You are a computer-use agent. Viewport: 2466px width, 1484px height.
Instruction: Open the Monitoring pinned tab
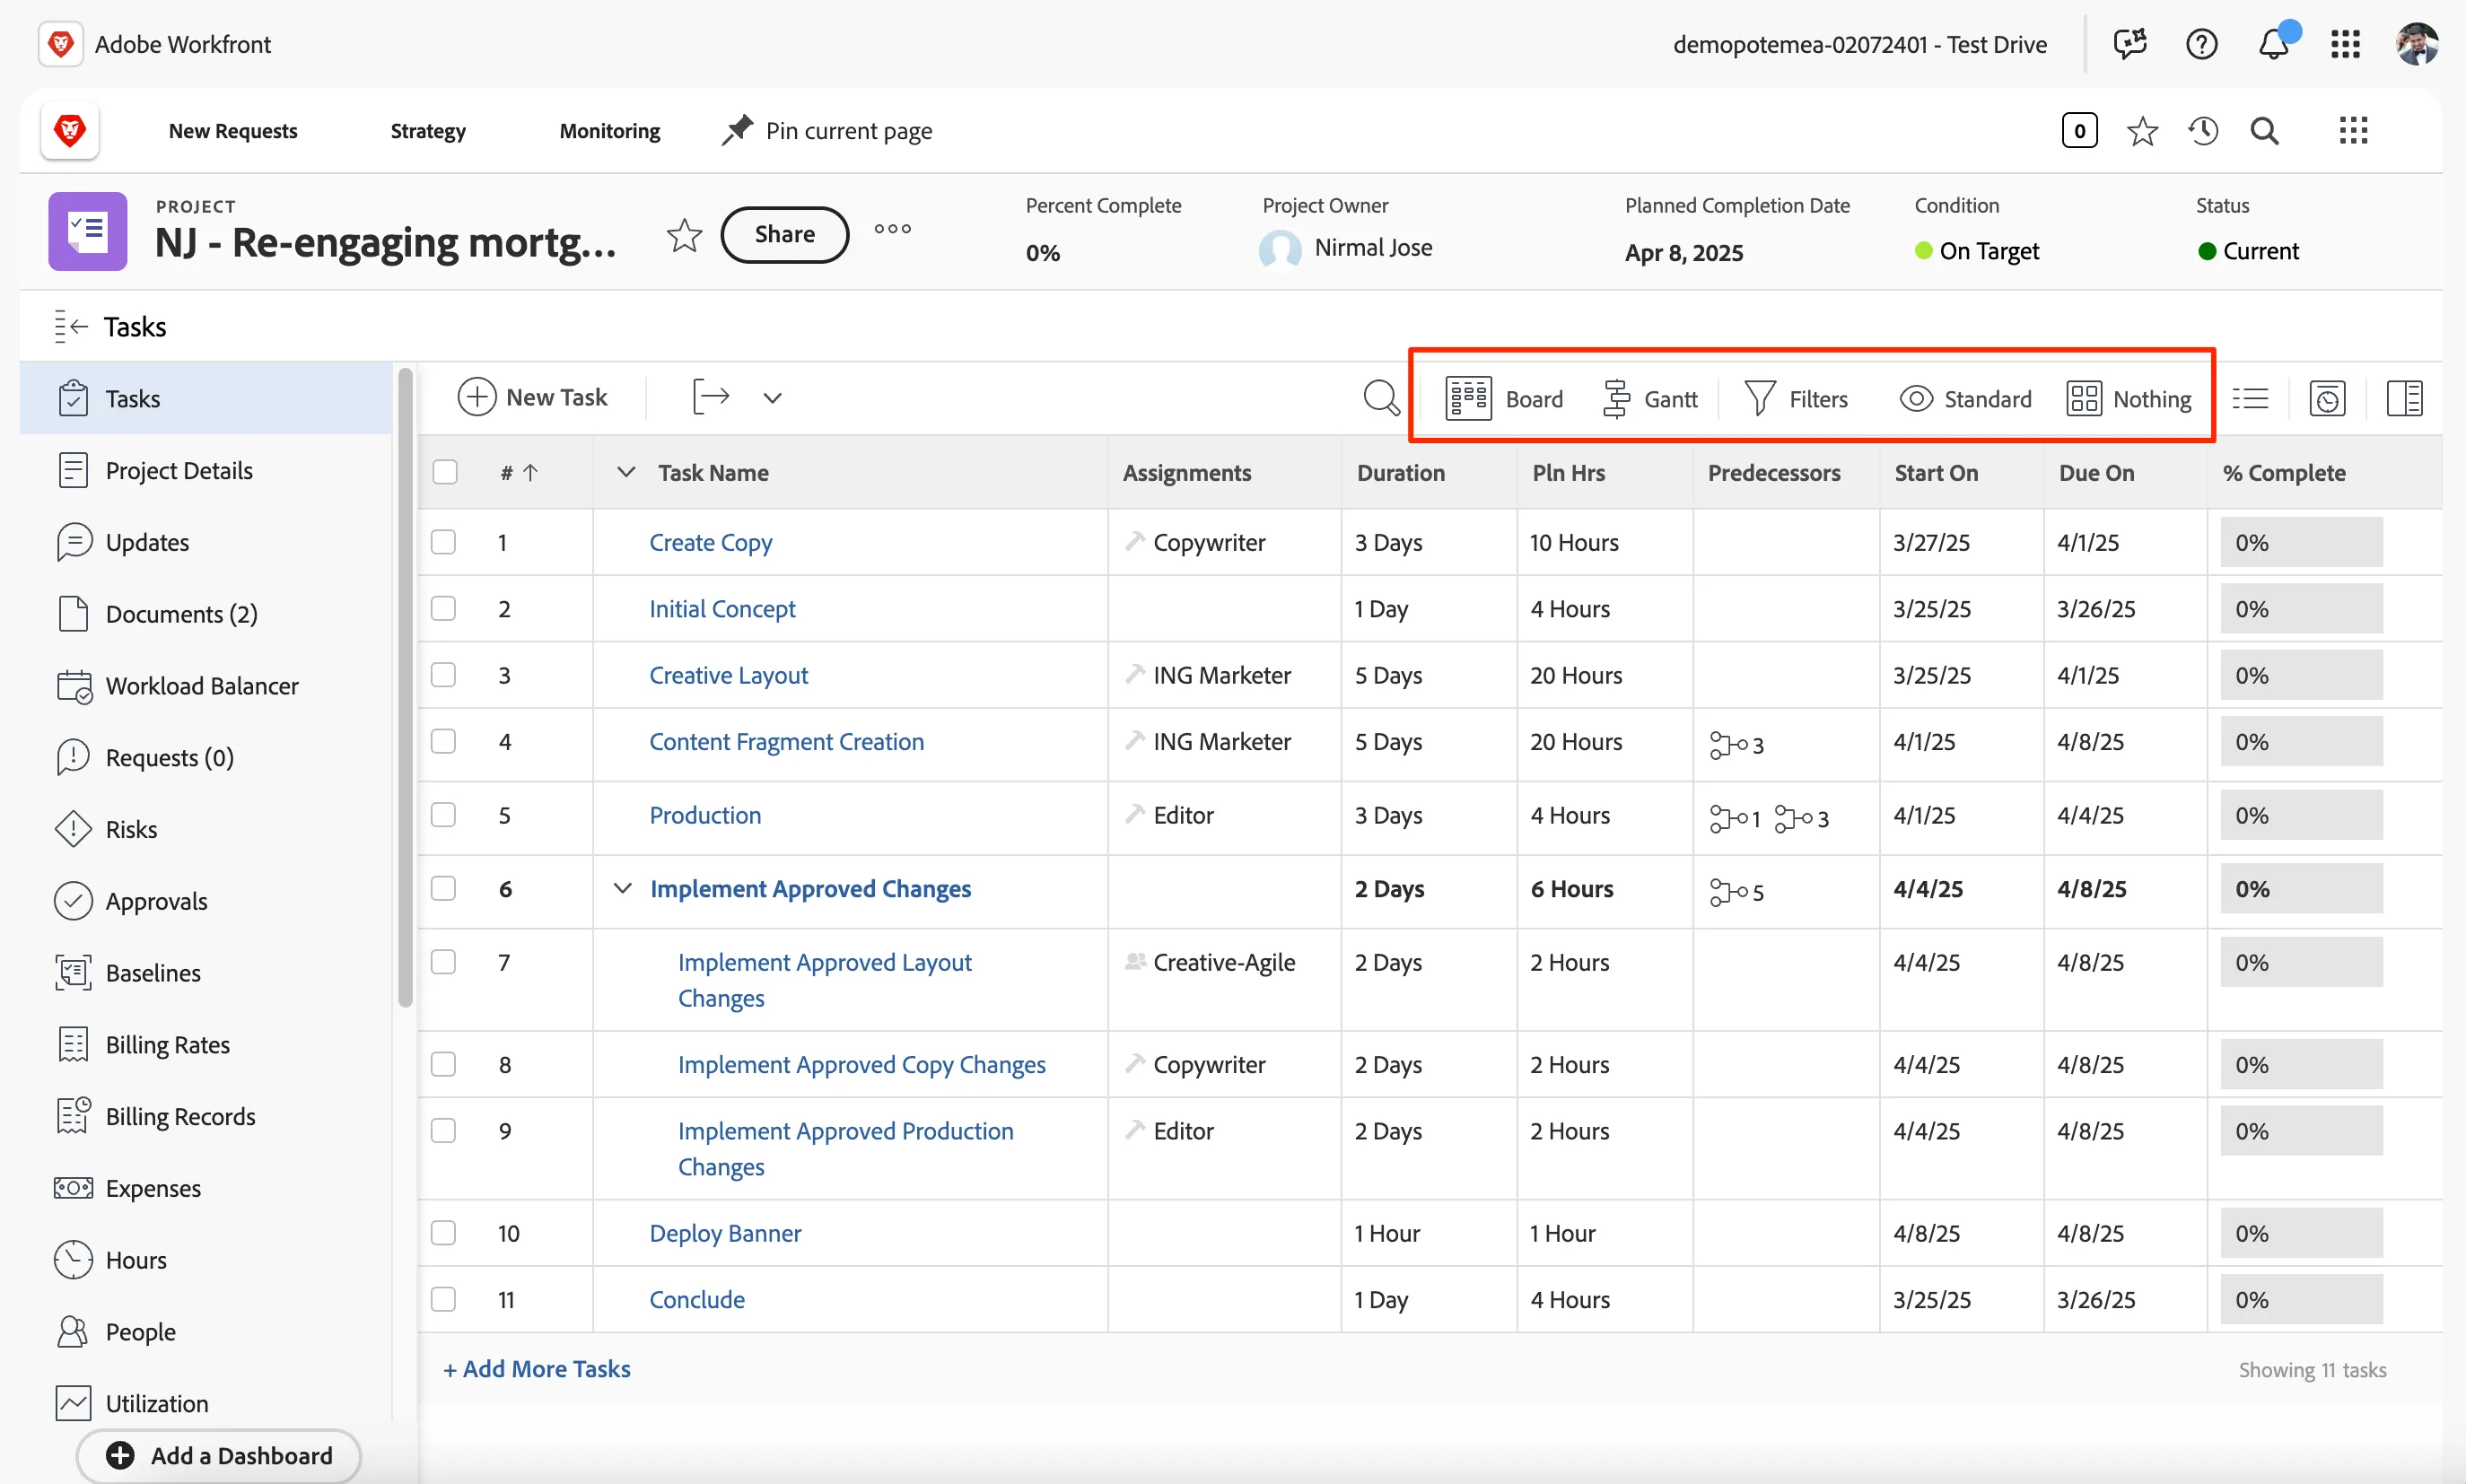pos(610,131)
